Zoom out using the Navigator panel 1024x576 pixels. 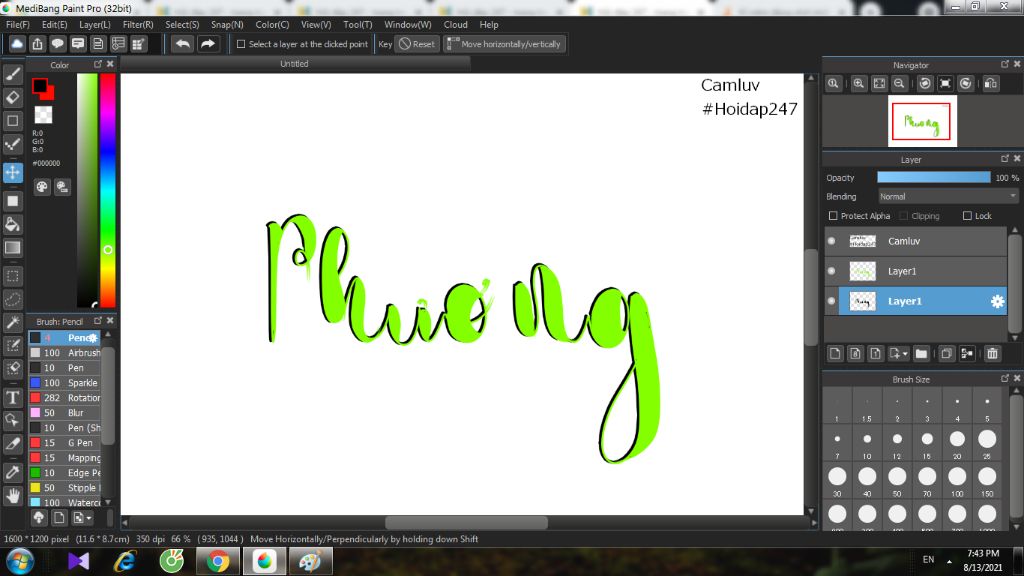click(x=899, y=84)
